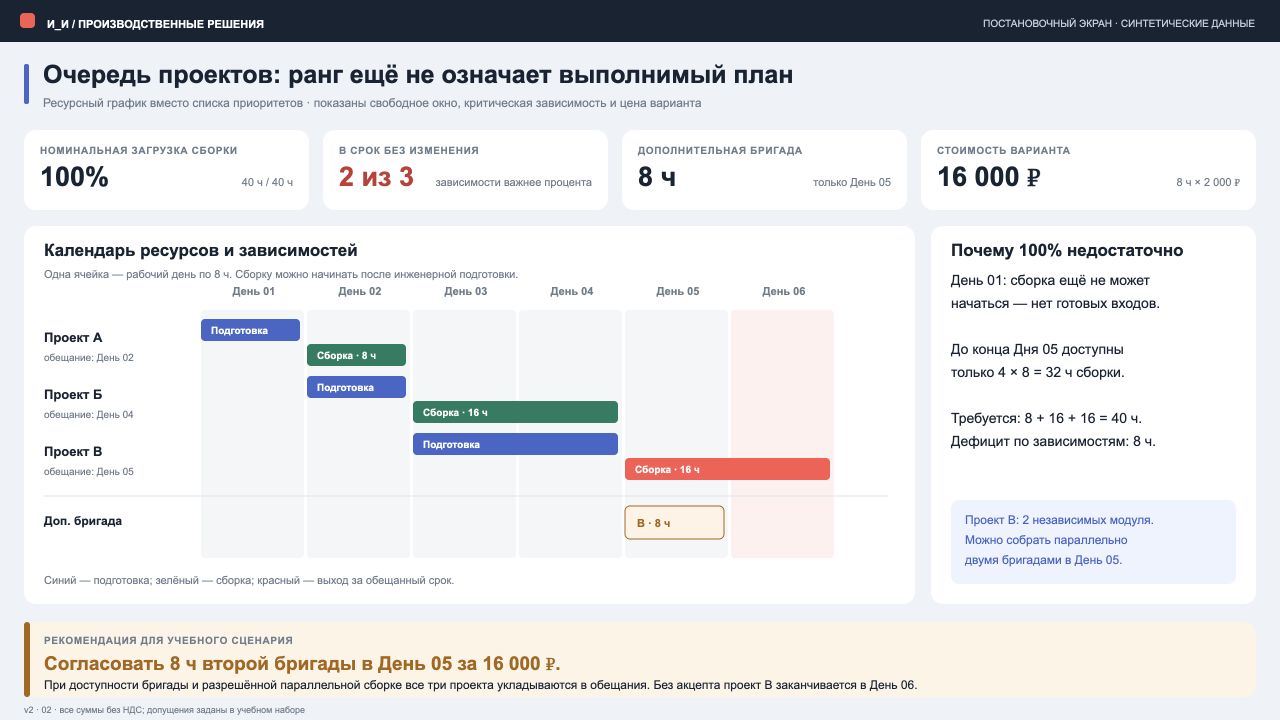Select the Подготовка bar in День 01

250,330
